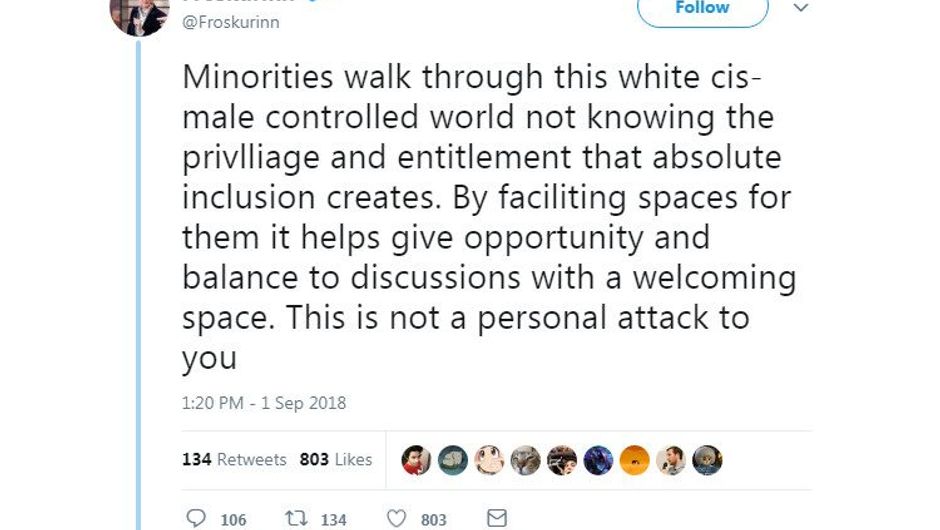
Task: Open the teal second liker avatar
Action: 452,460
